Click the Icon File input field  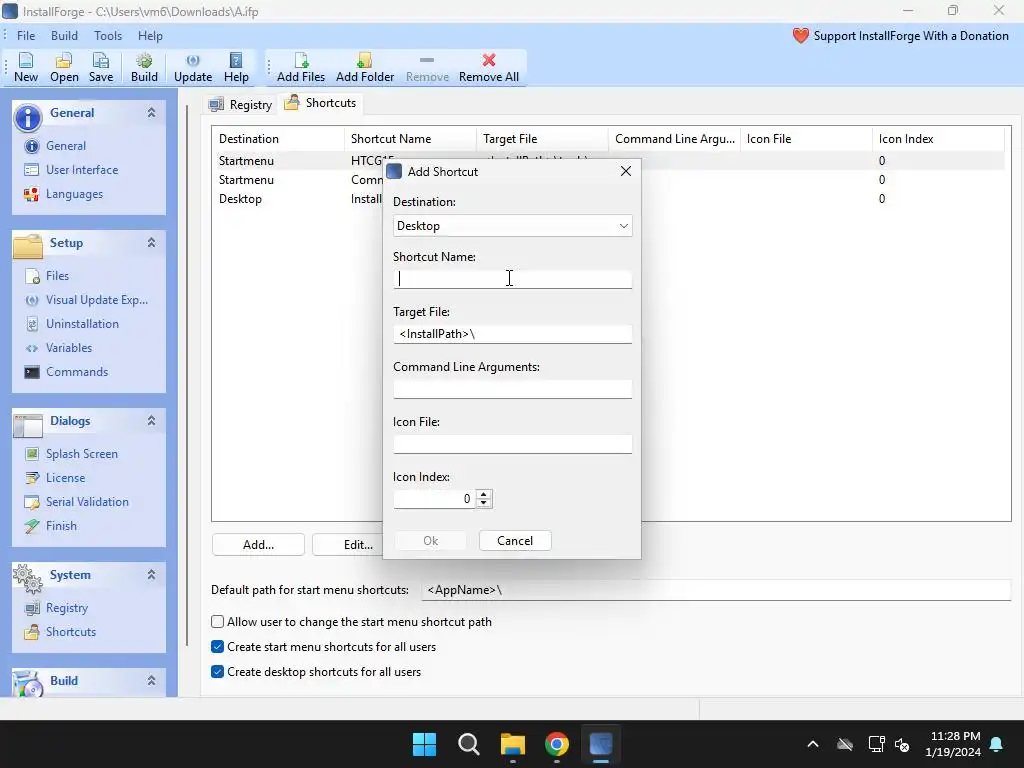coord(512,443)
